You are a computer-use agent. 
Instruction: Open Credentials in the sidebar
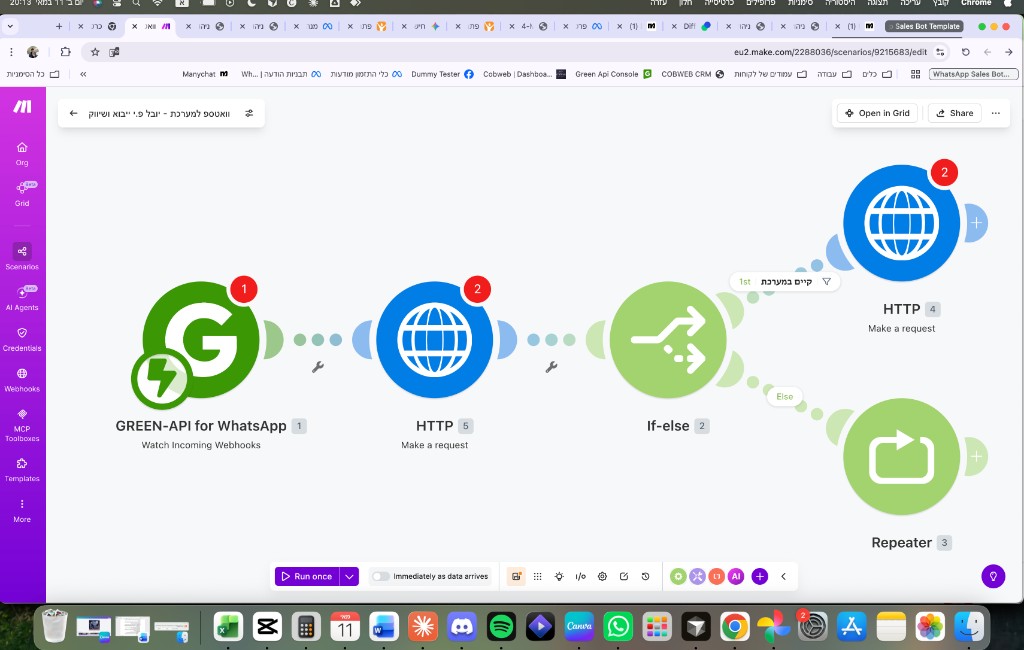[22, 339]
